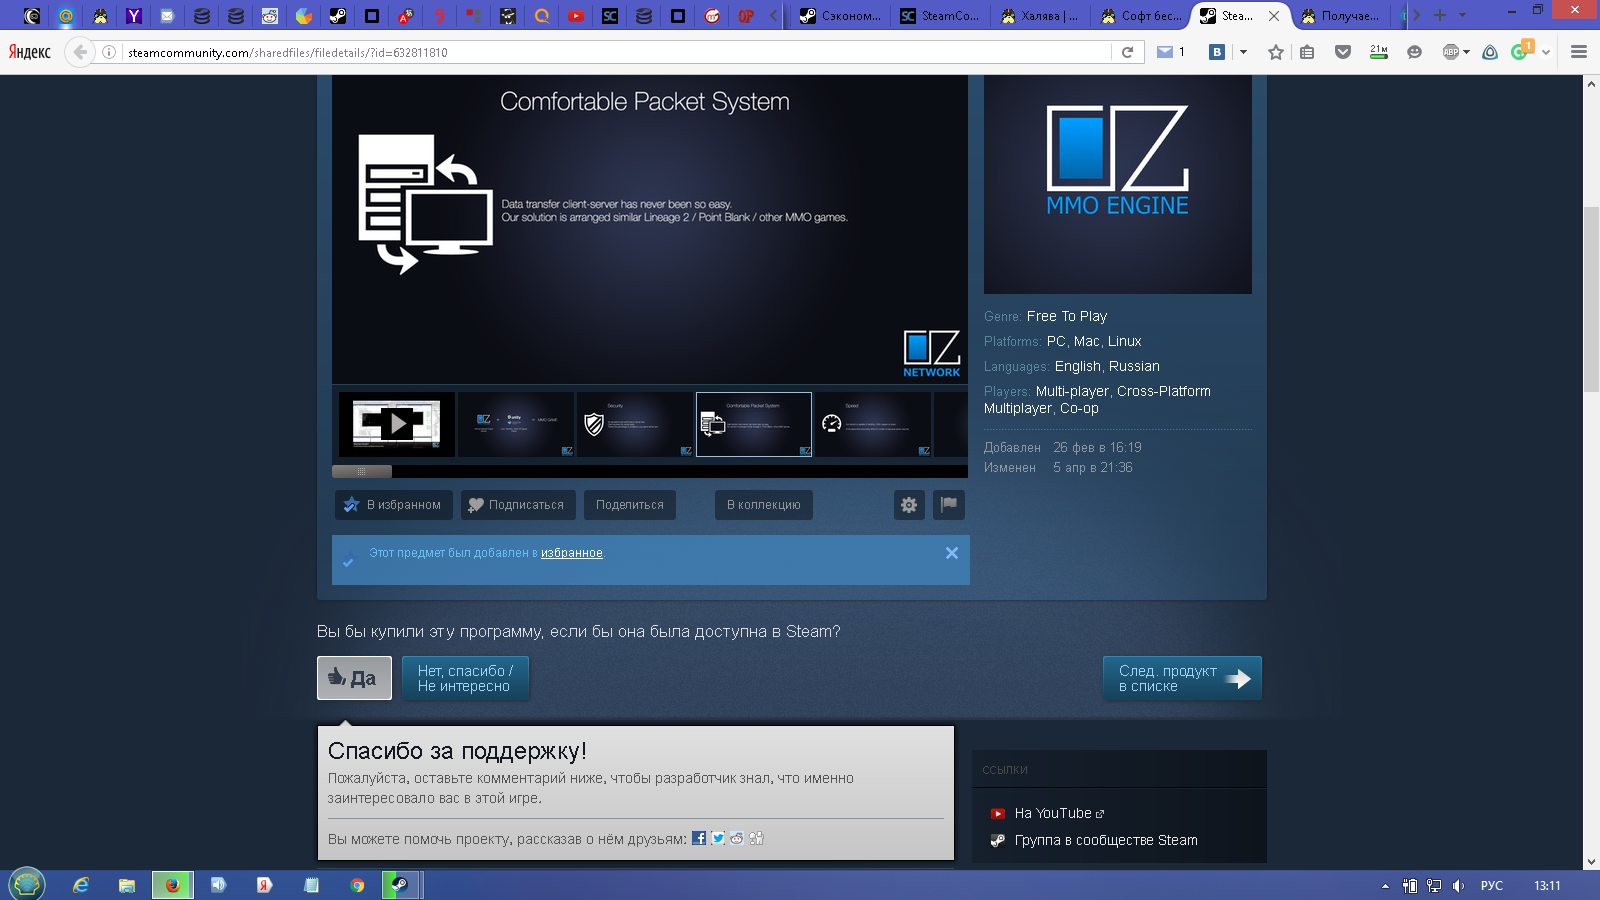The height and width of the screenshot is (900, 1600).
Task: Open Internet Explorer from taskbar
Action: pos(81,885)
